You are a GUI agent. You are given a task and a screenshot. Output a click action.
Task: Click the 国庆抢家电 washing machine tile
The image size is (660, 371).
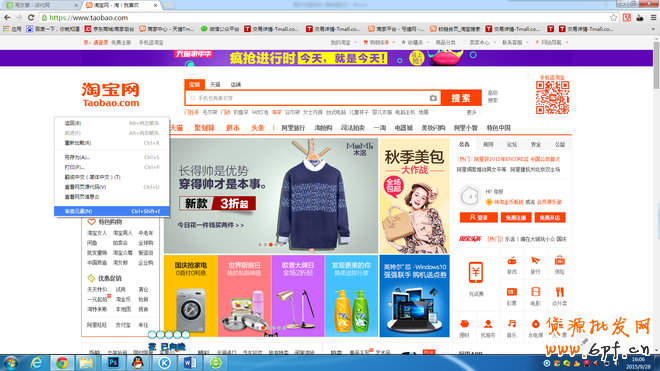191,296
